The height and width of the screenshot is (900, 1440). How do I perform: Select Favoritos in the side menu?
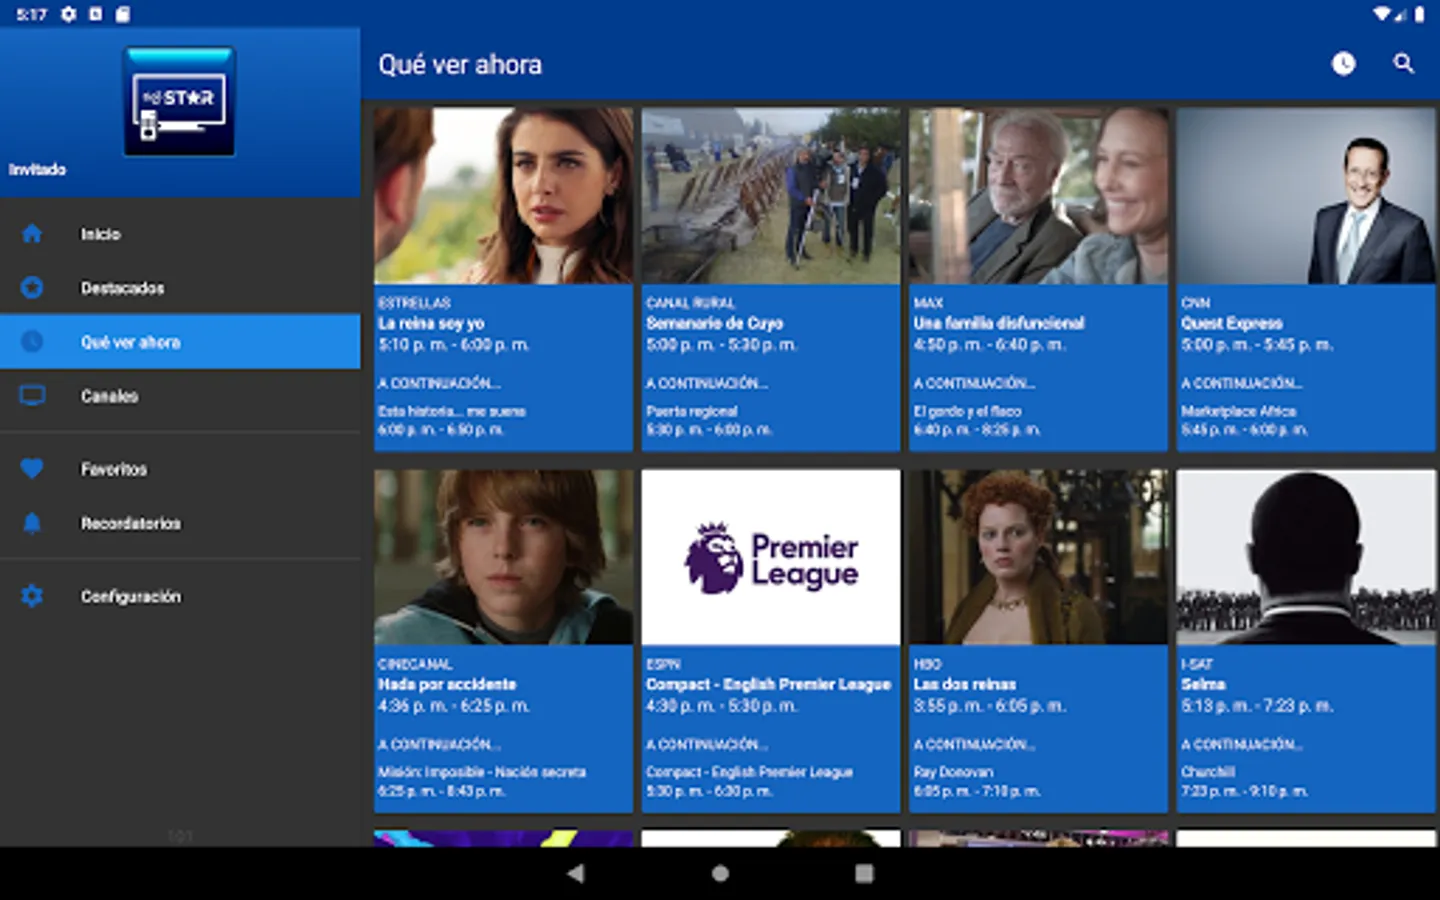pyautogui.click(x=180, y=469)
